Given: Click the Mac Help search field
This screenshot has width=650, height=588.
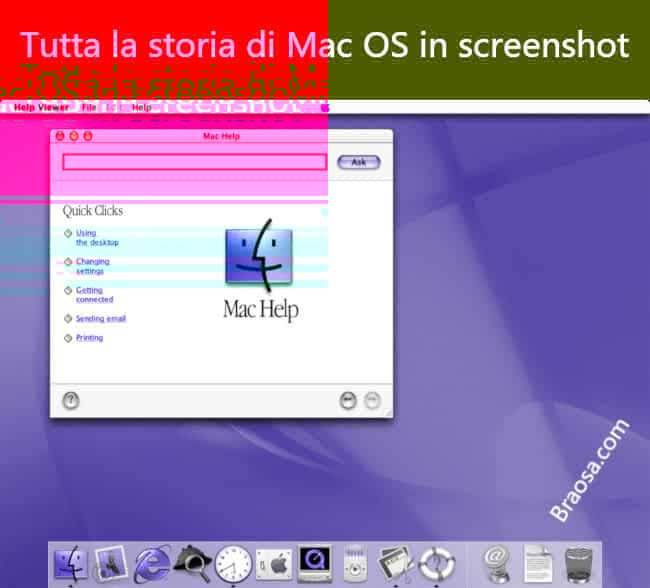Looking at the screenshot, I should (x=195, y=162).
